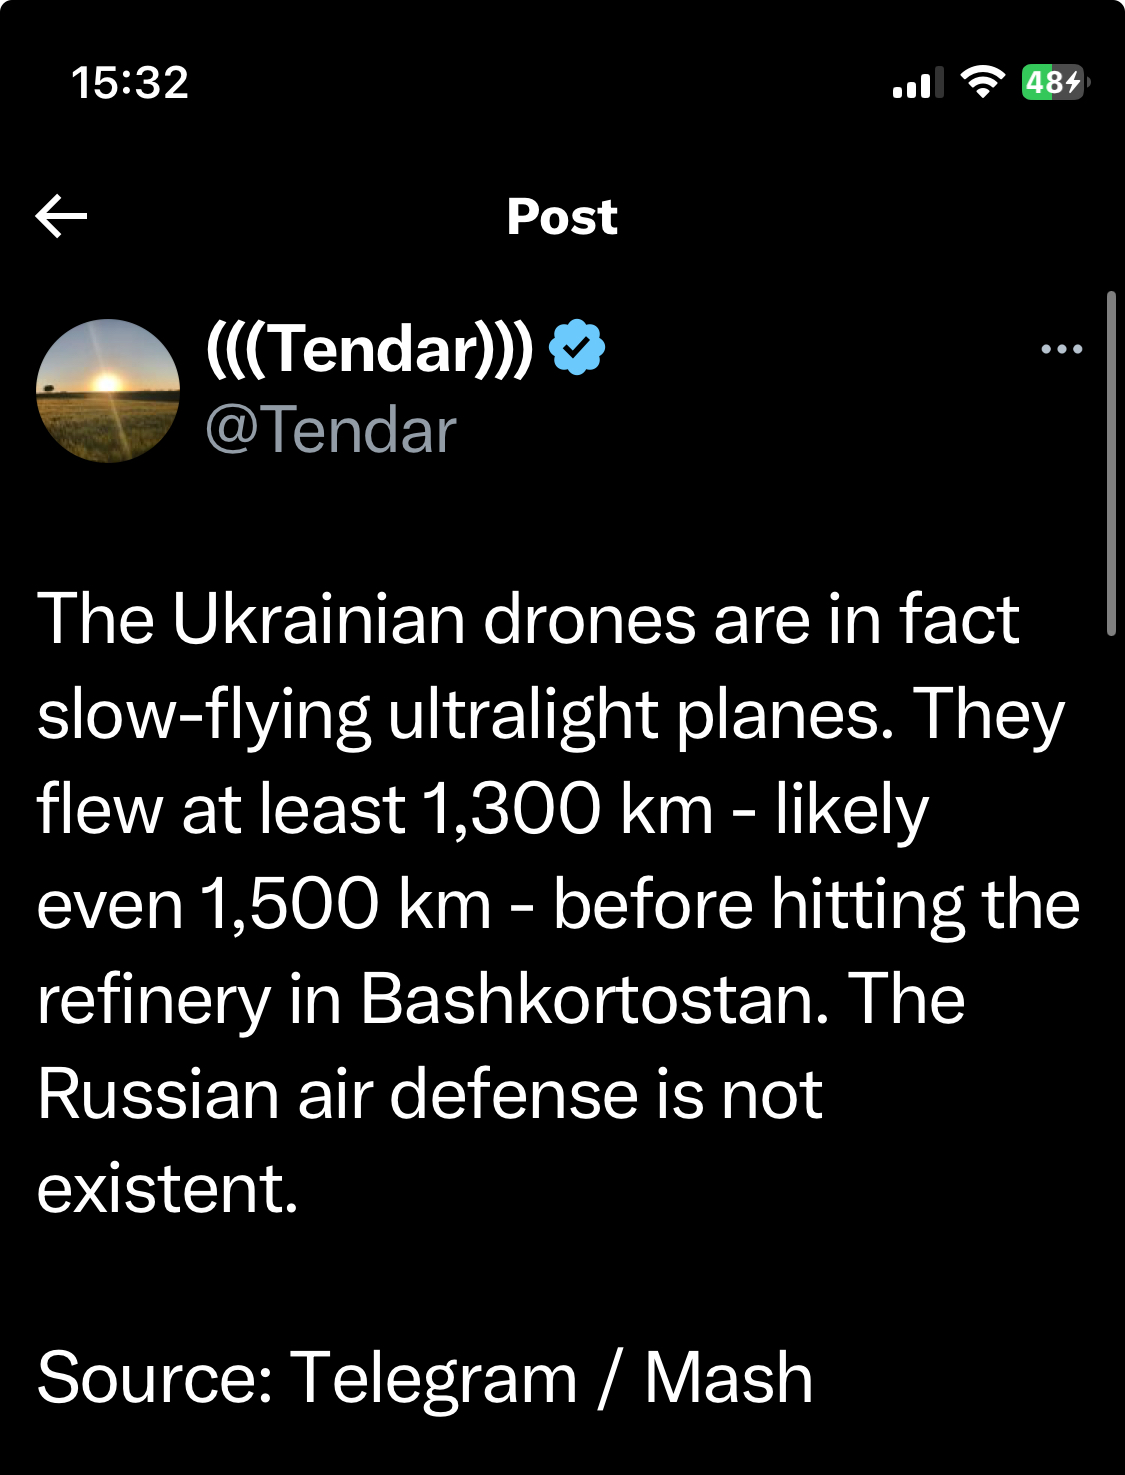Open the @Tendar handle link
Viewport: 1125px width, 1475px height.
pyautogui.click(x=331, y=430)
